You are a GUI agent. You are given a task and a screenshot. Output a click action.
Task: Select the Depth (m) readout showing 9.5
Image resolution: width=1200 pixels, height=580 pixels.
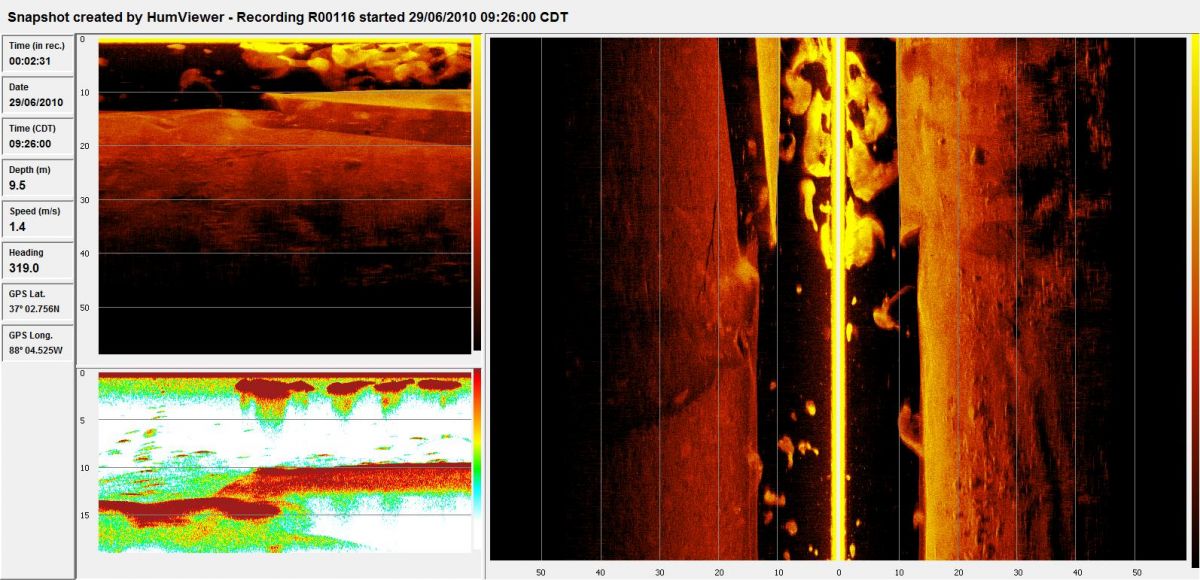click(38, 178)
